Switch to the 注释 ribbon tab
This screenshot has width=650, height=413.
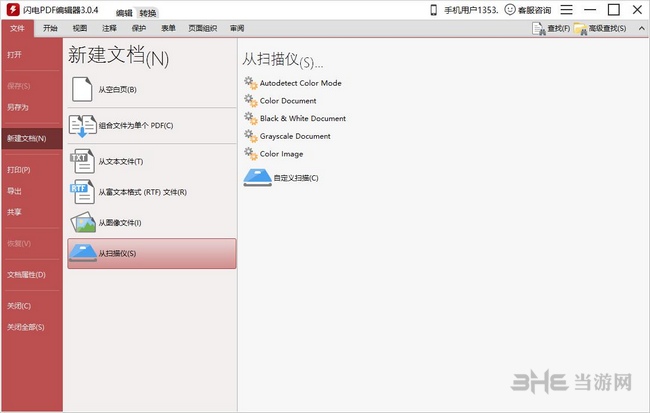(x=109, y=28)
